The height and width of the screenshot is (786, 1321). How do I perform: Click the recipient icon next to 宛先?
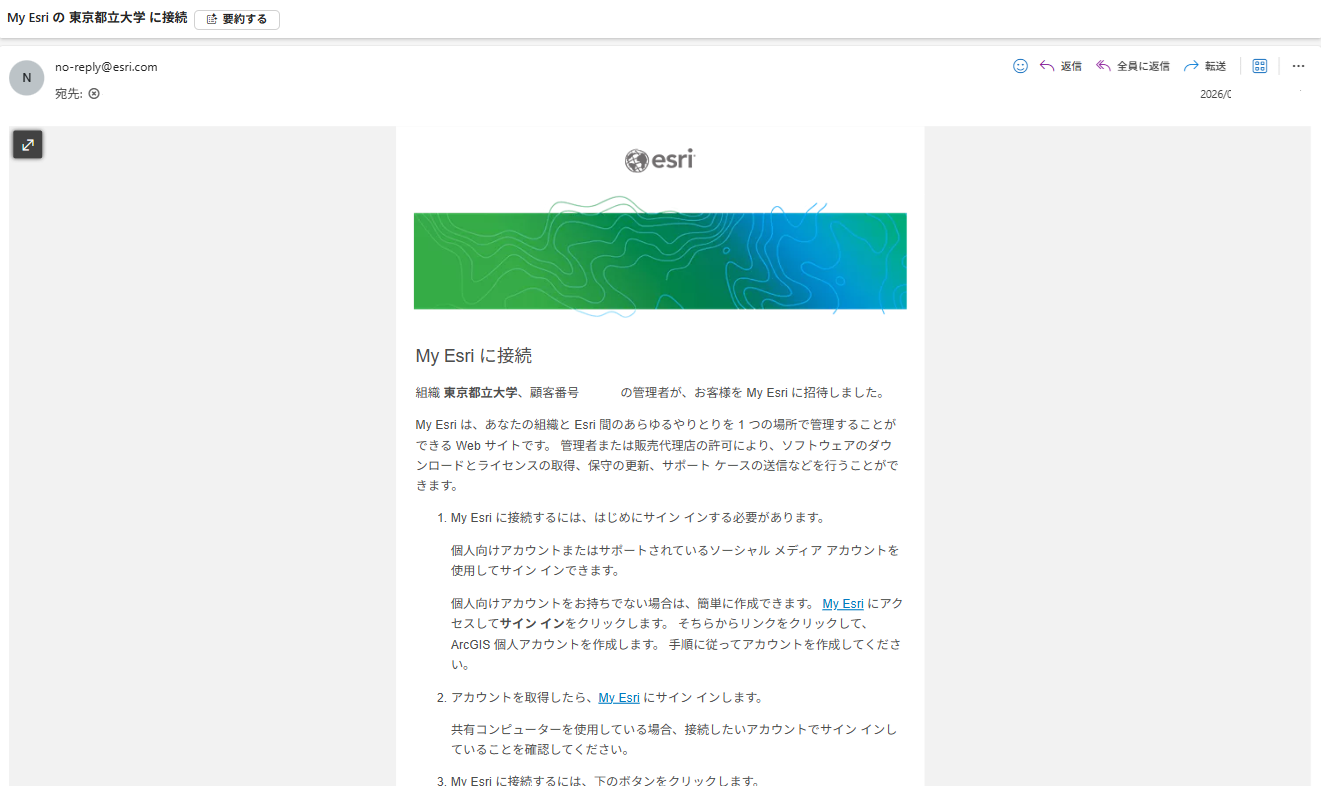click(94, 93)
